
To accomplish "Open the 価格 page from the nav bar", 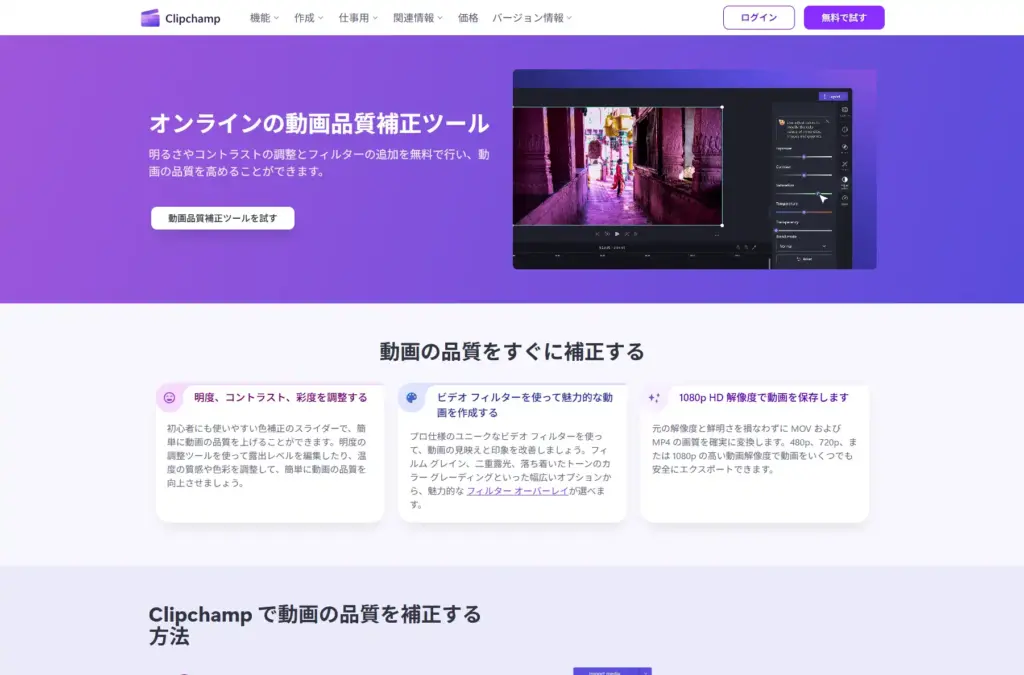I will (468, 18).
